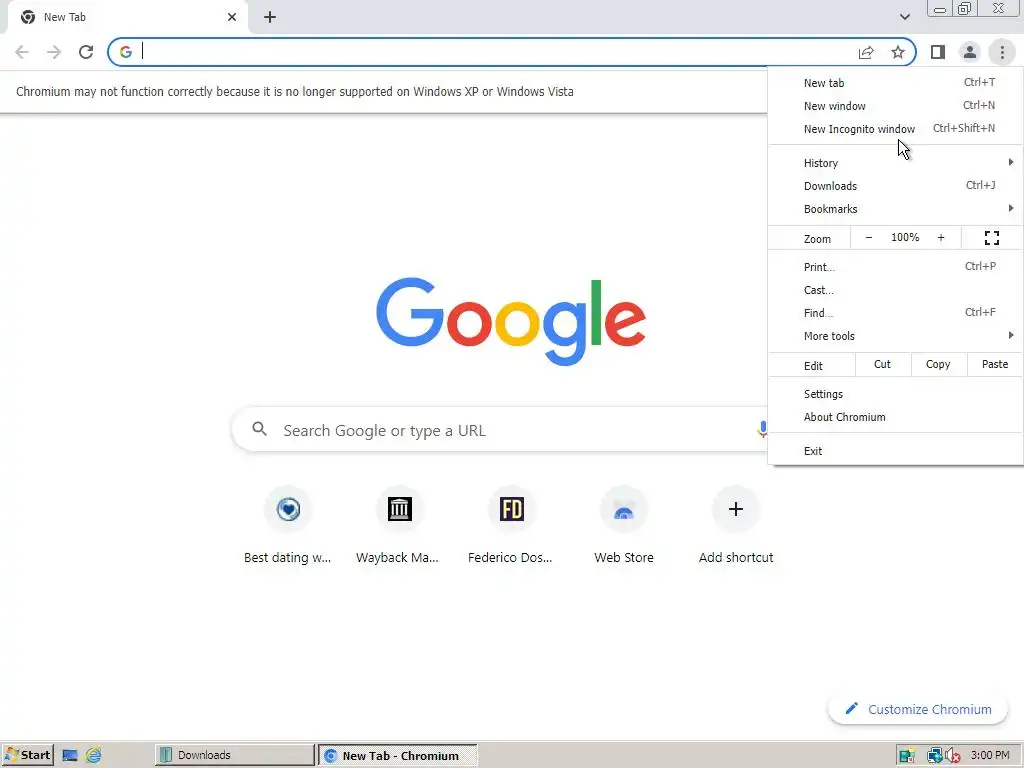Decrease zoom with the minus button

[x=869, y=238]
